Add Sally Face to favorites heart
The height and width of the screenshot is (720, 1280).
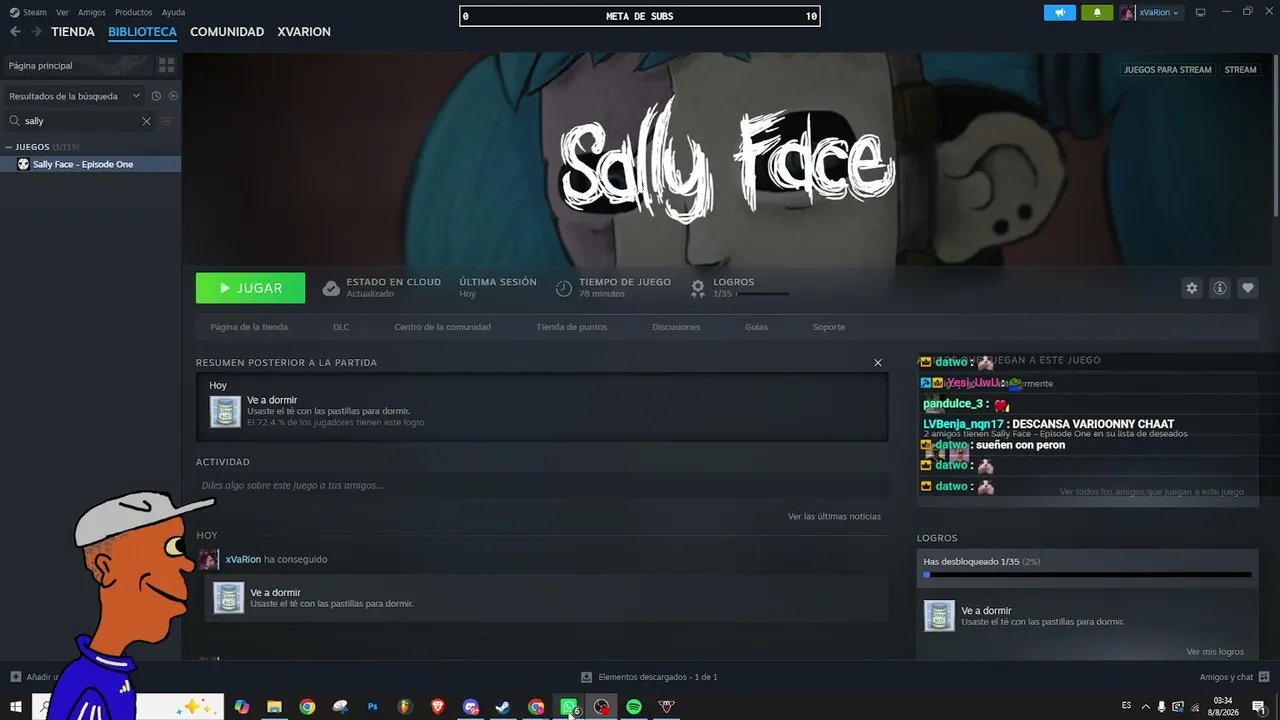(x=1248, y=288)
